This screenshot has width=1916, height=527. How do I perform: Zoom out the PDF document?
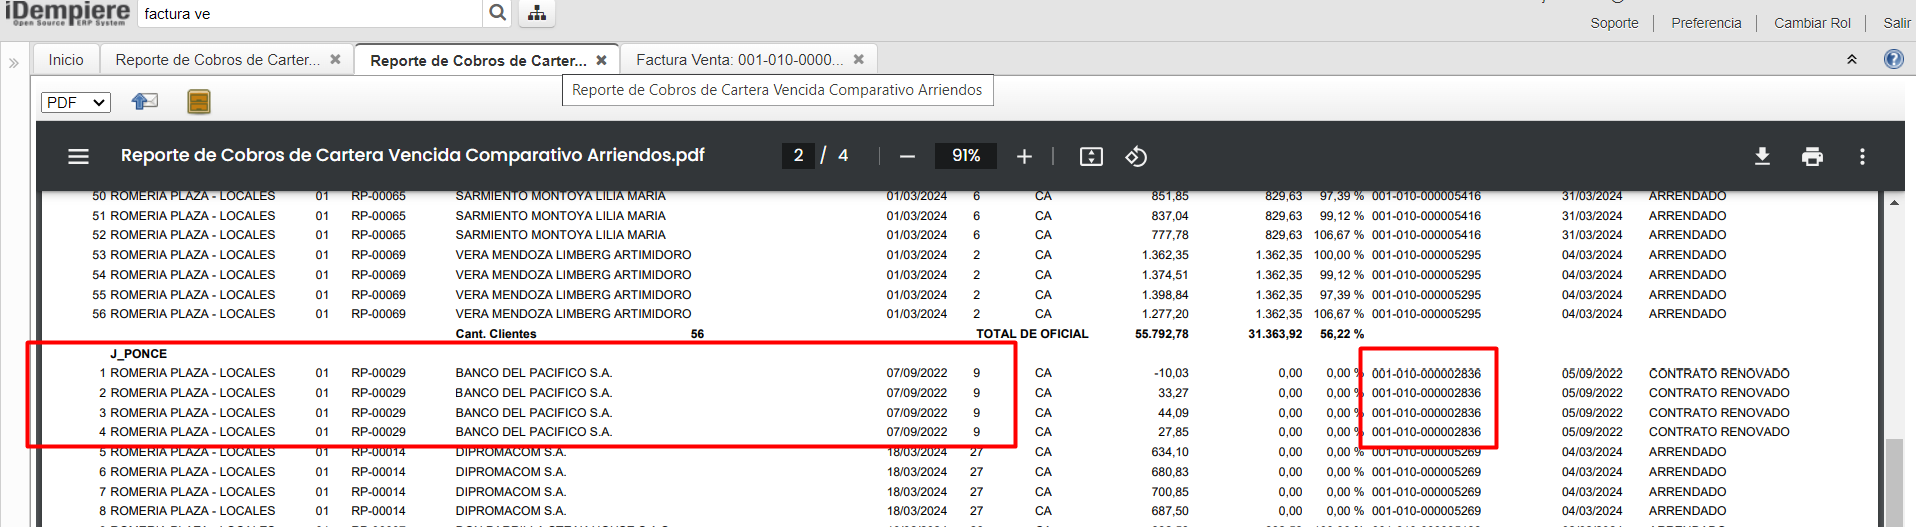907,156
